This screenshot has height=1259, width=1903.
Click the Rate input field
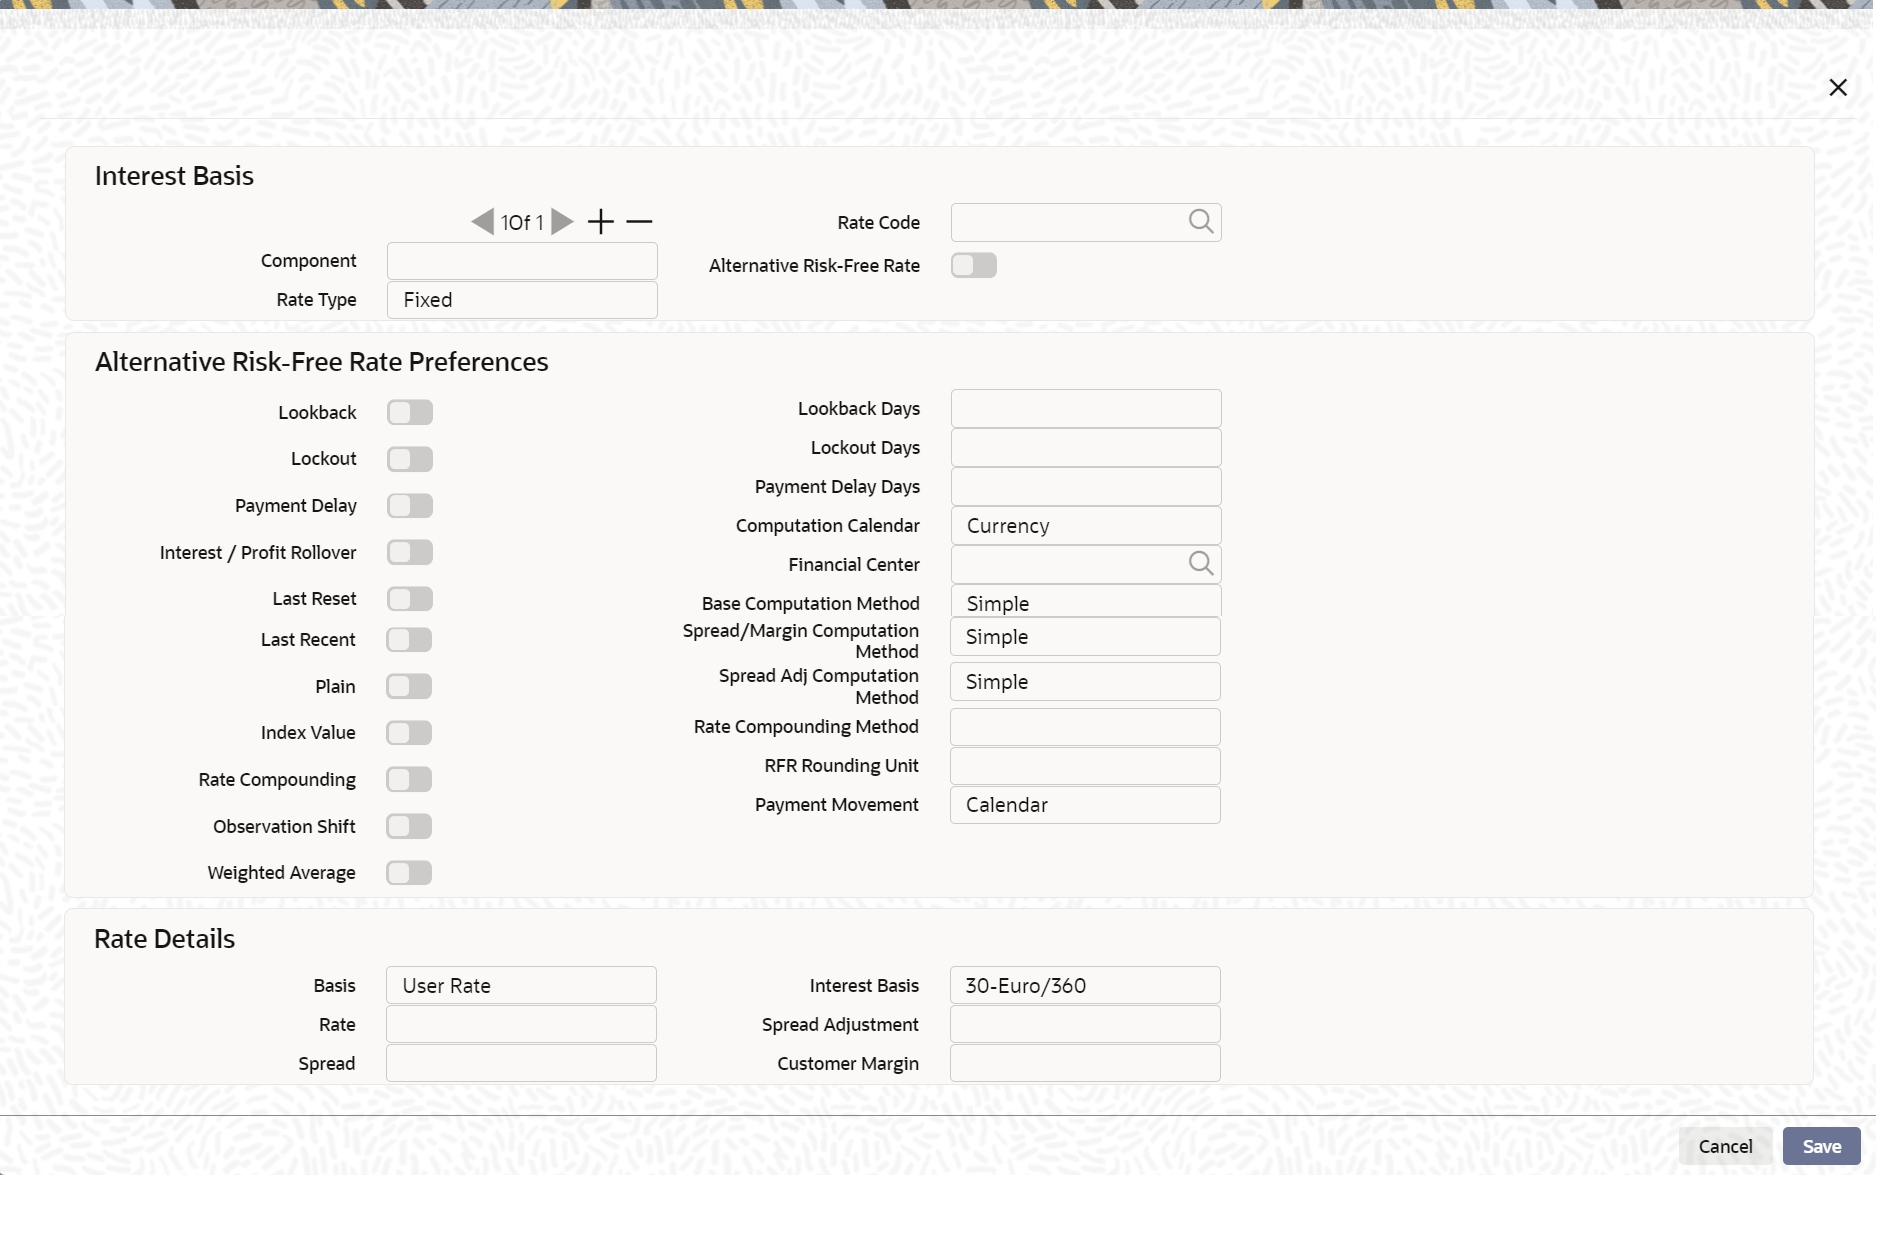521,1025
